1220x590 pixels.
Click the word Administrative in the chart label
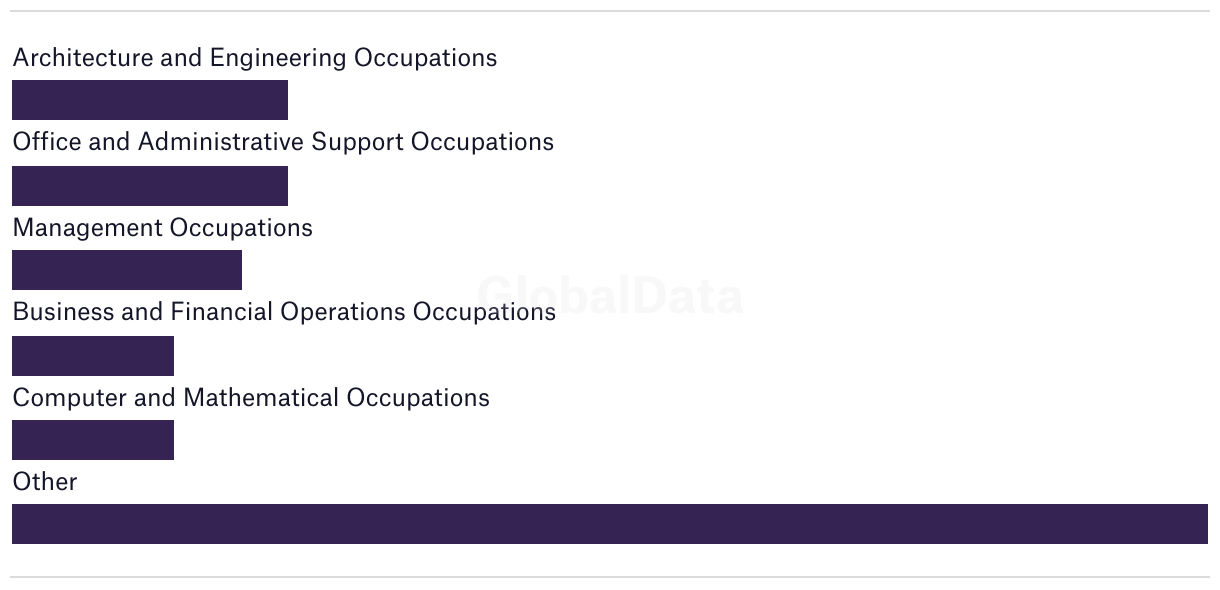[220, 142]
